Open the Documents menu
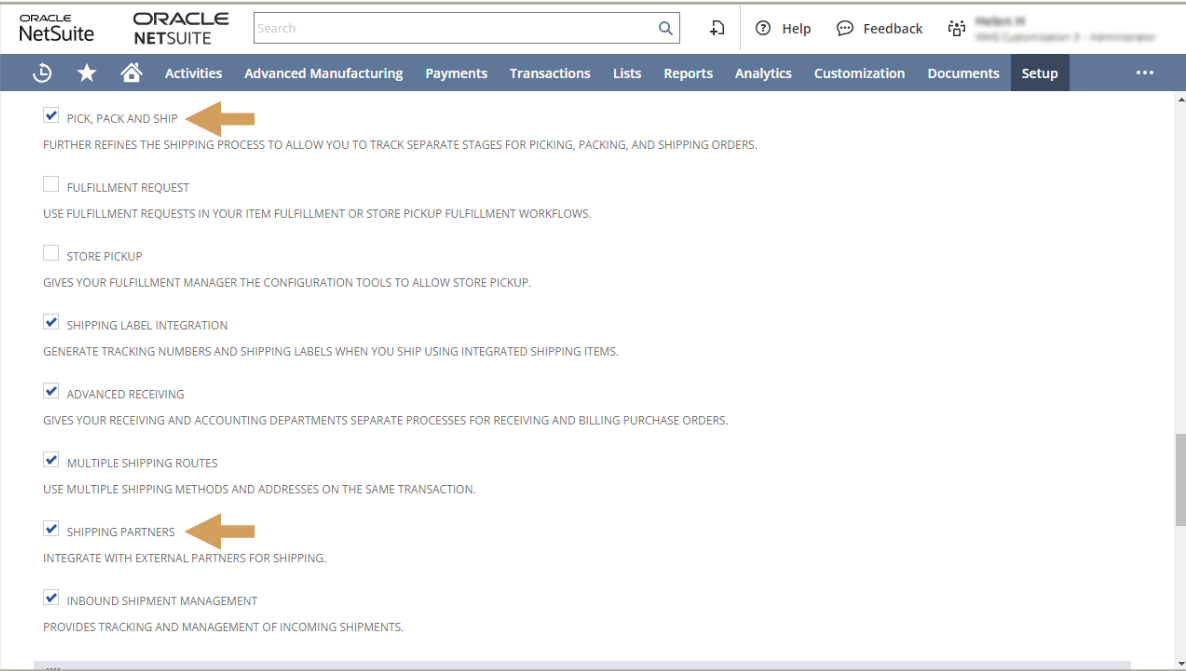1186x671 pixels. point(964,73)
